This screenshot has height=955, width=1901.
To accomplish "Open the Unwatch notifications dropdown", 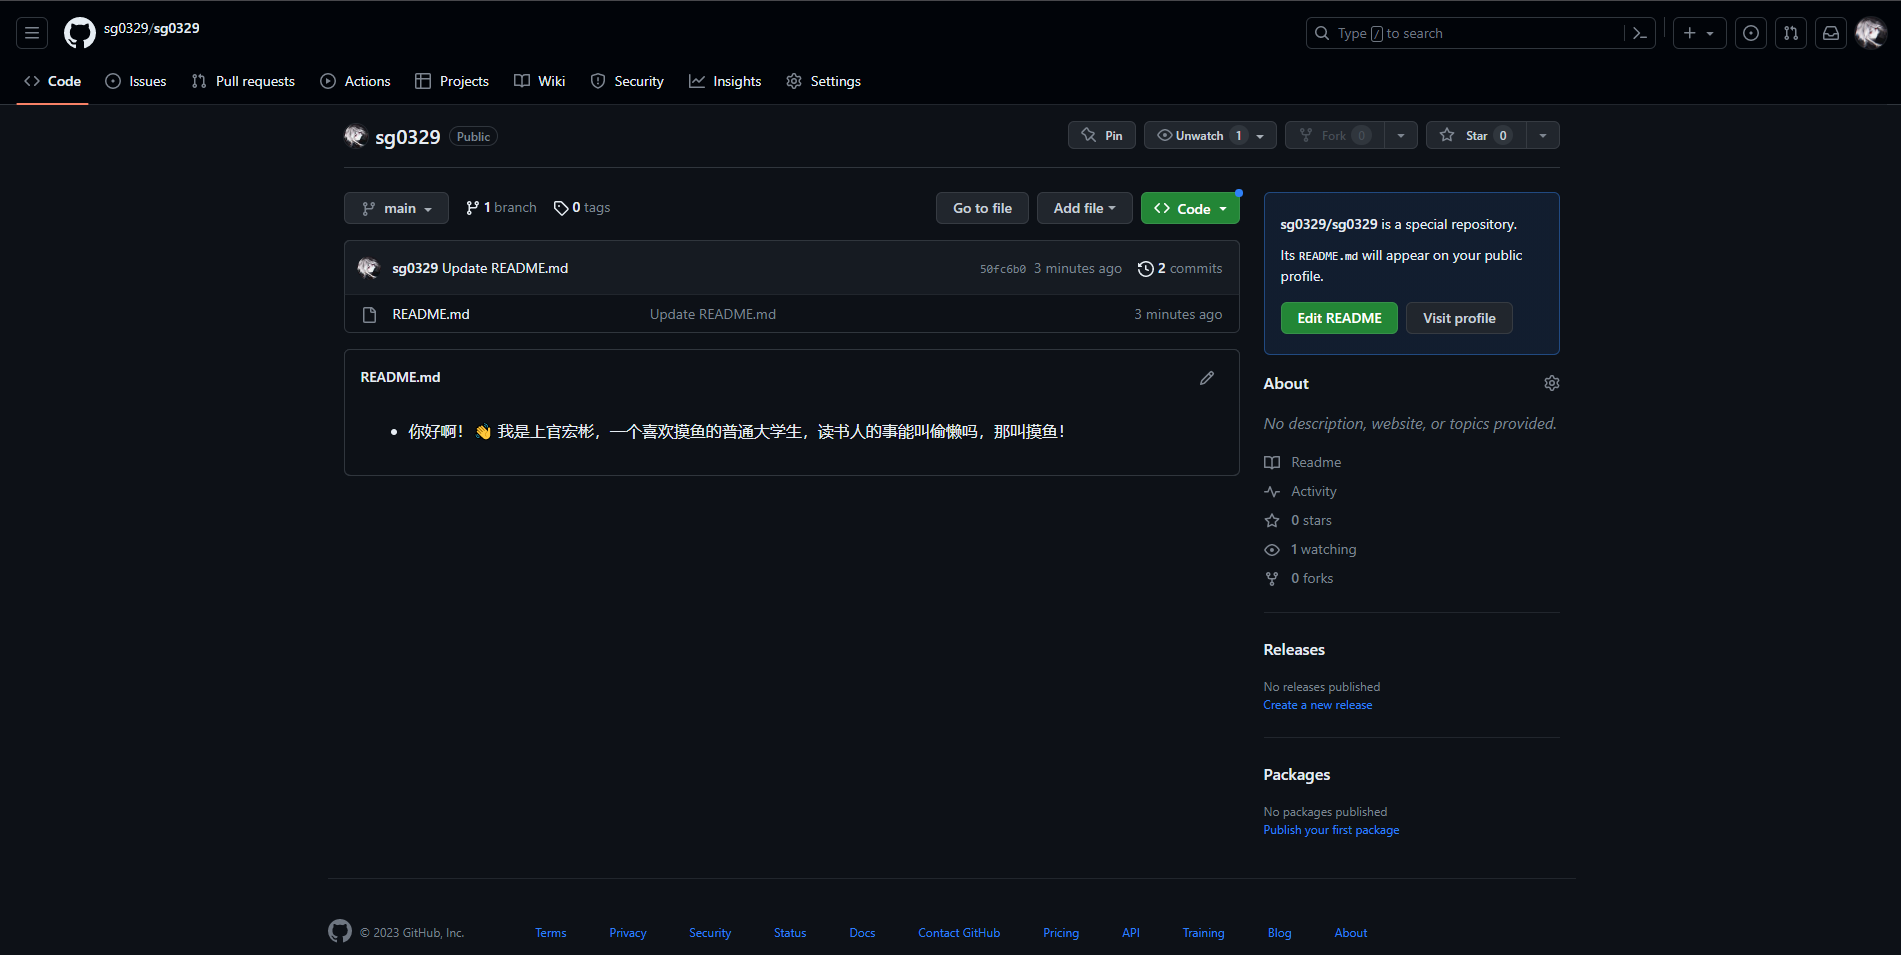I will pos(1210,135).
